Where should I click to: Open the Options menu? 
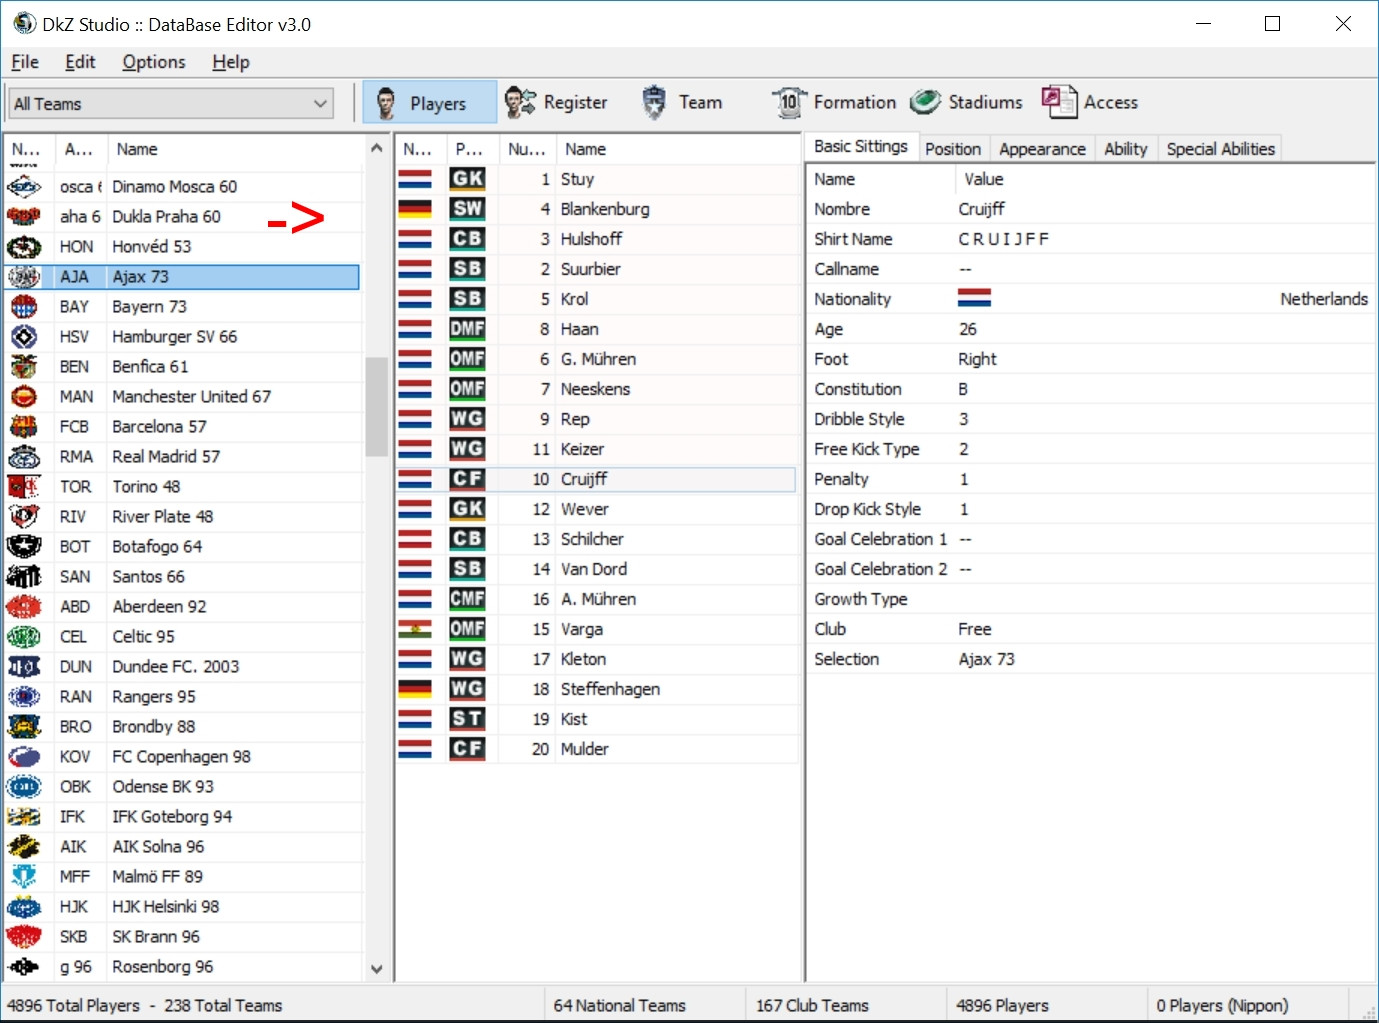(x=154, y=62)
